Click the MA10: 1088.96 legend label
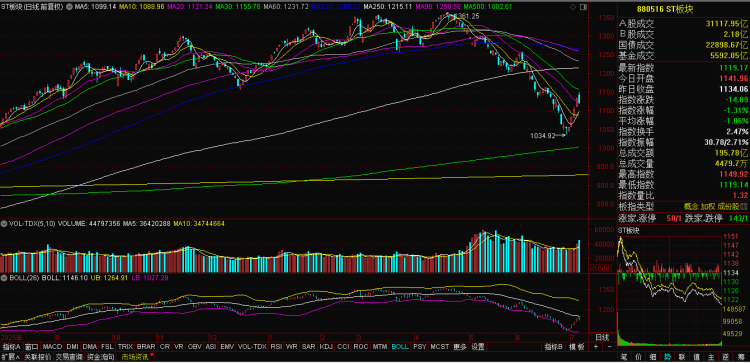Screen dimensions: 750x363 (x=142, y=7)
